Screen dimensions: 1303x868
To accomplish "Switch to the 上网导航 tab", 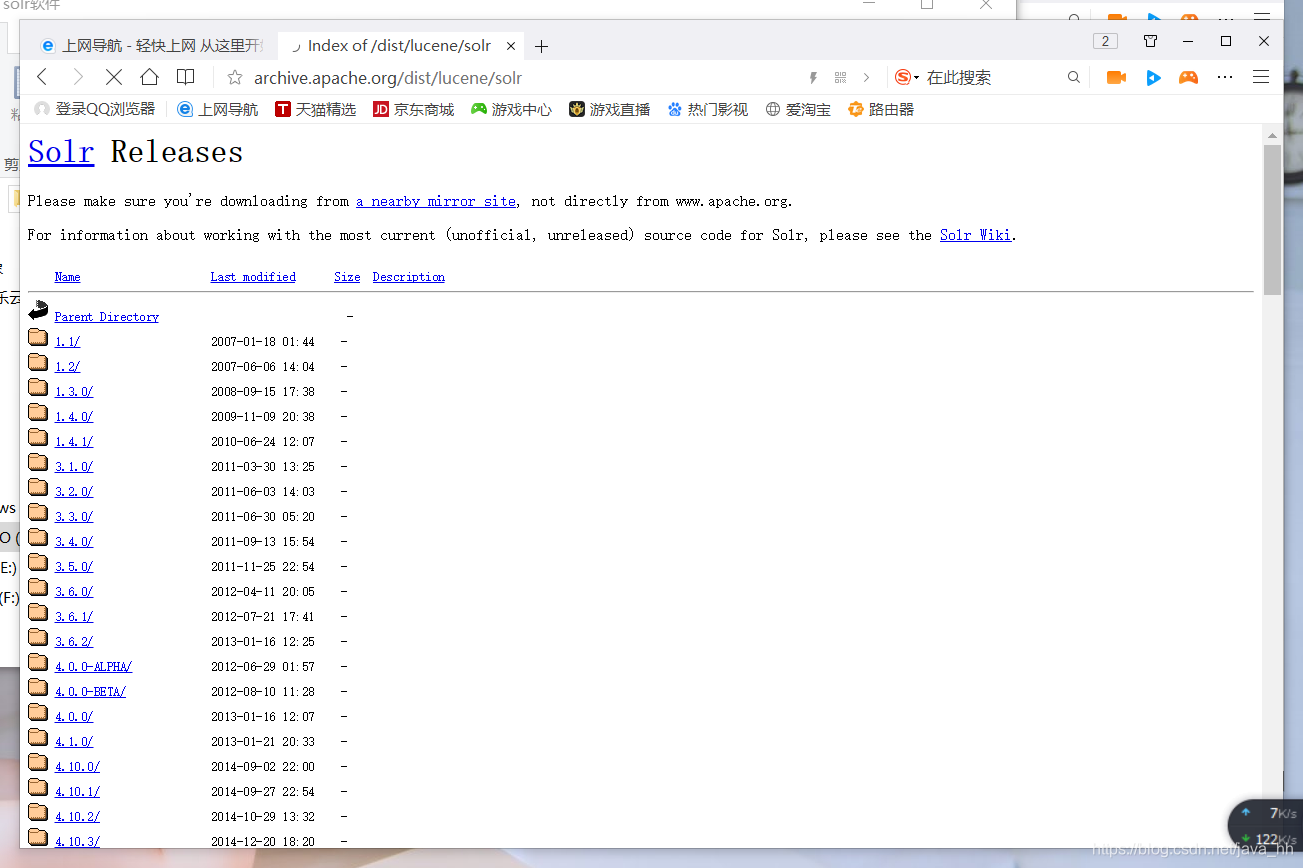I will point(153,46).
